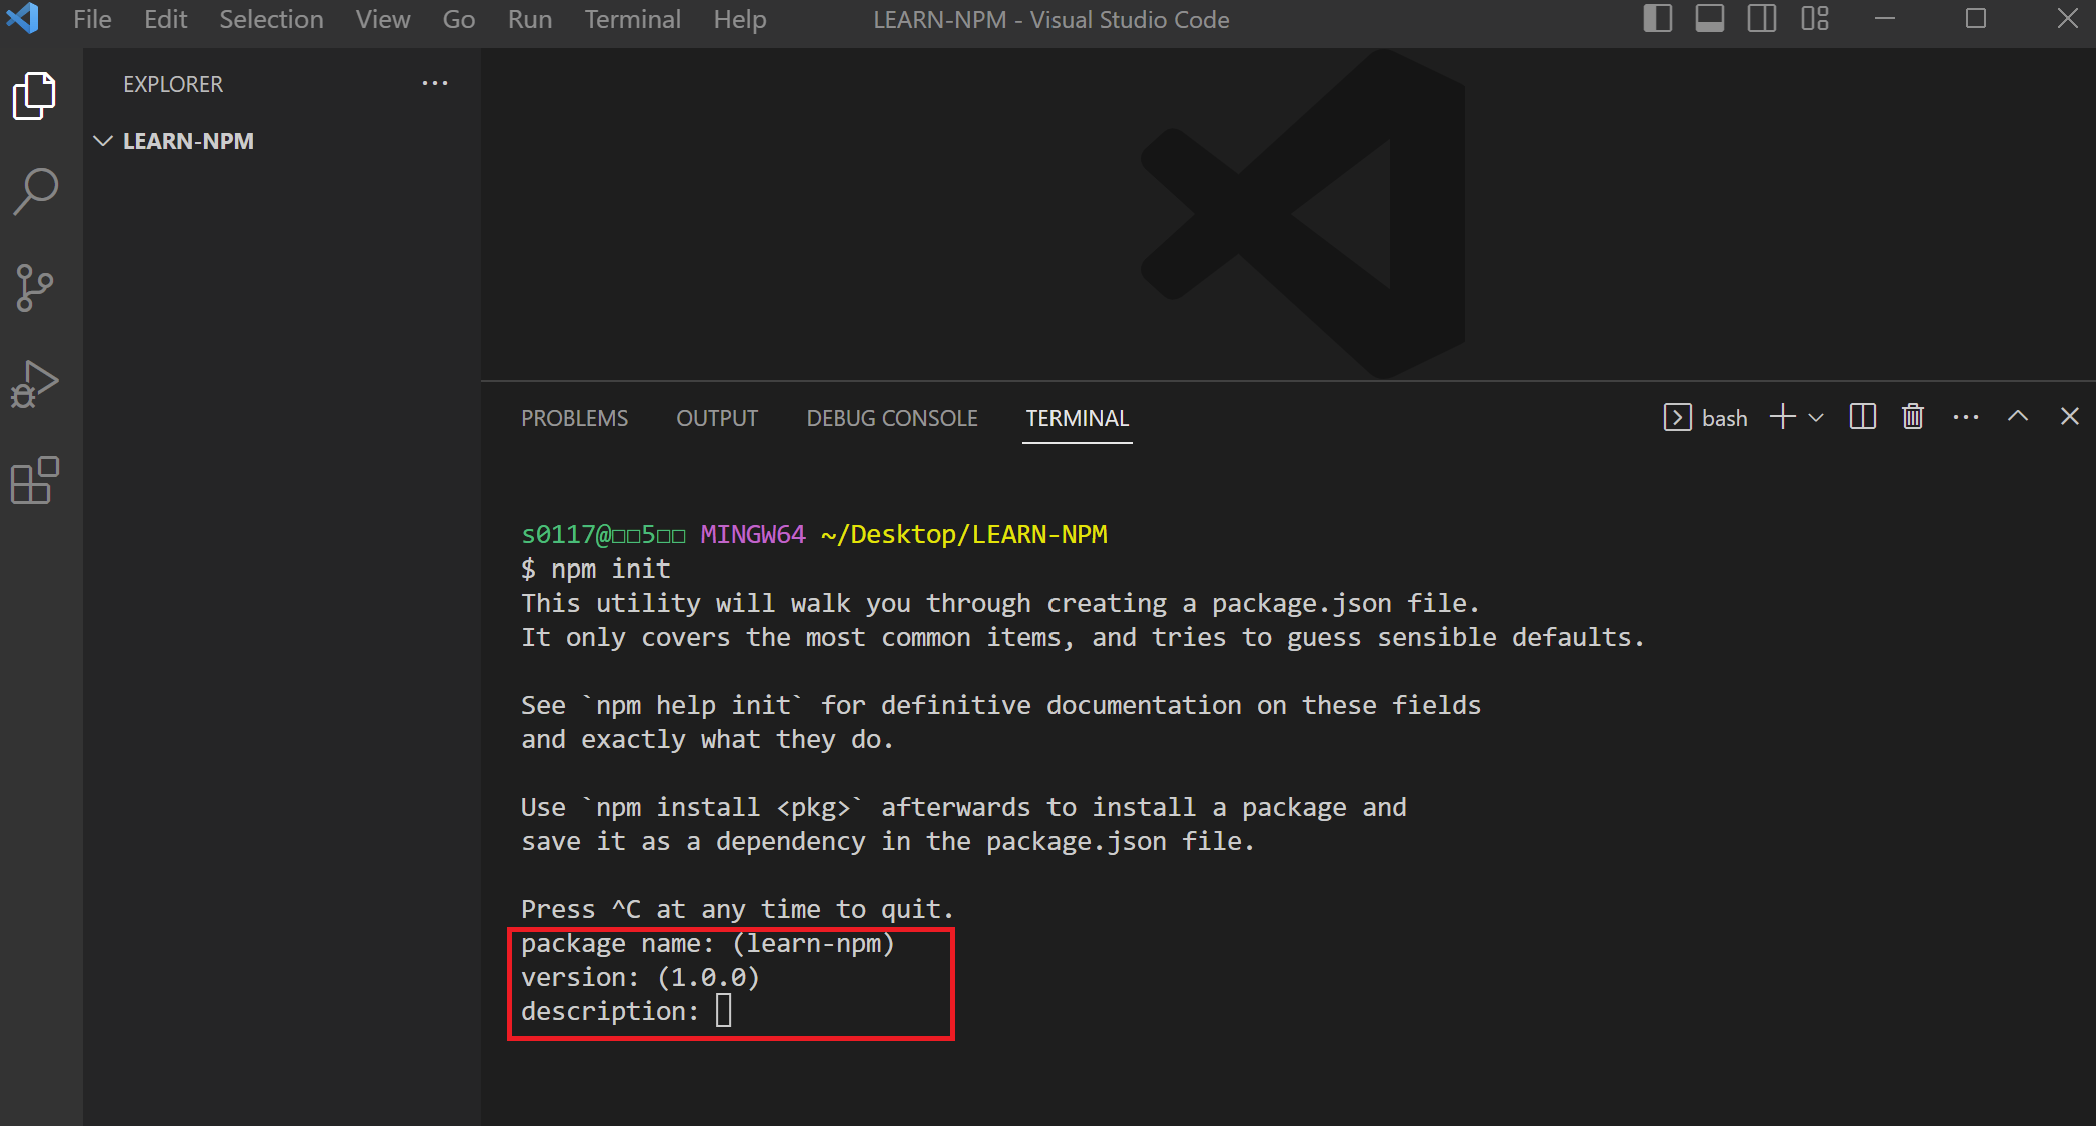
Task: Open Run and Debug view
Action: point(35,384)
